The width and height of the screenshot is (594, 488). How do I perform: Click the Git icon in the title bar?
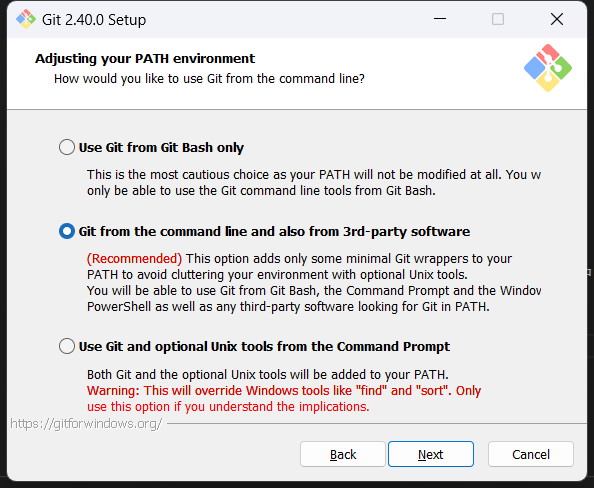click(x=26, y=19)
